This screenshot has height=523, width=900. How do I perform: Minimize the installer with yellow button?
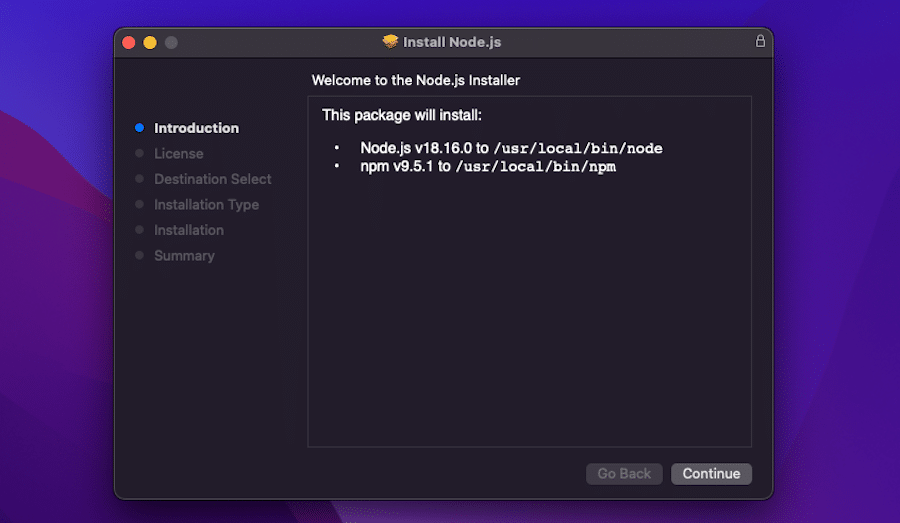[x=150, y=42]
